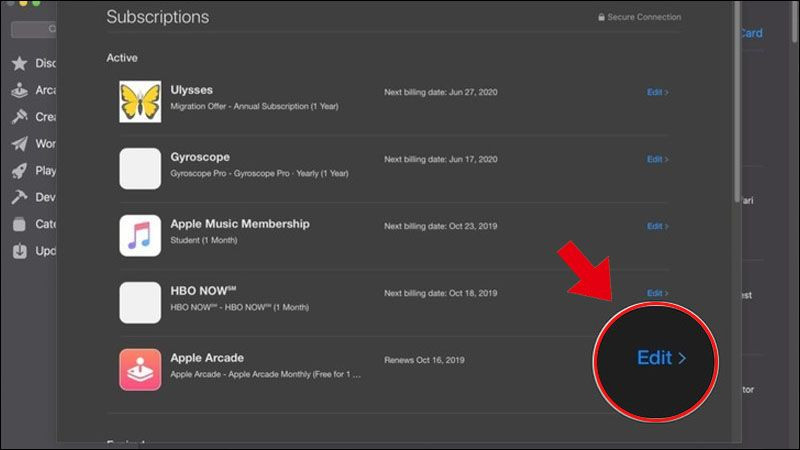The image size is (800, 450).
Task: Click the Updates download icon in the sidebar
Action: [x=19, y=252]
